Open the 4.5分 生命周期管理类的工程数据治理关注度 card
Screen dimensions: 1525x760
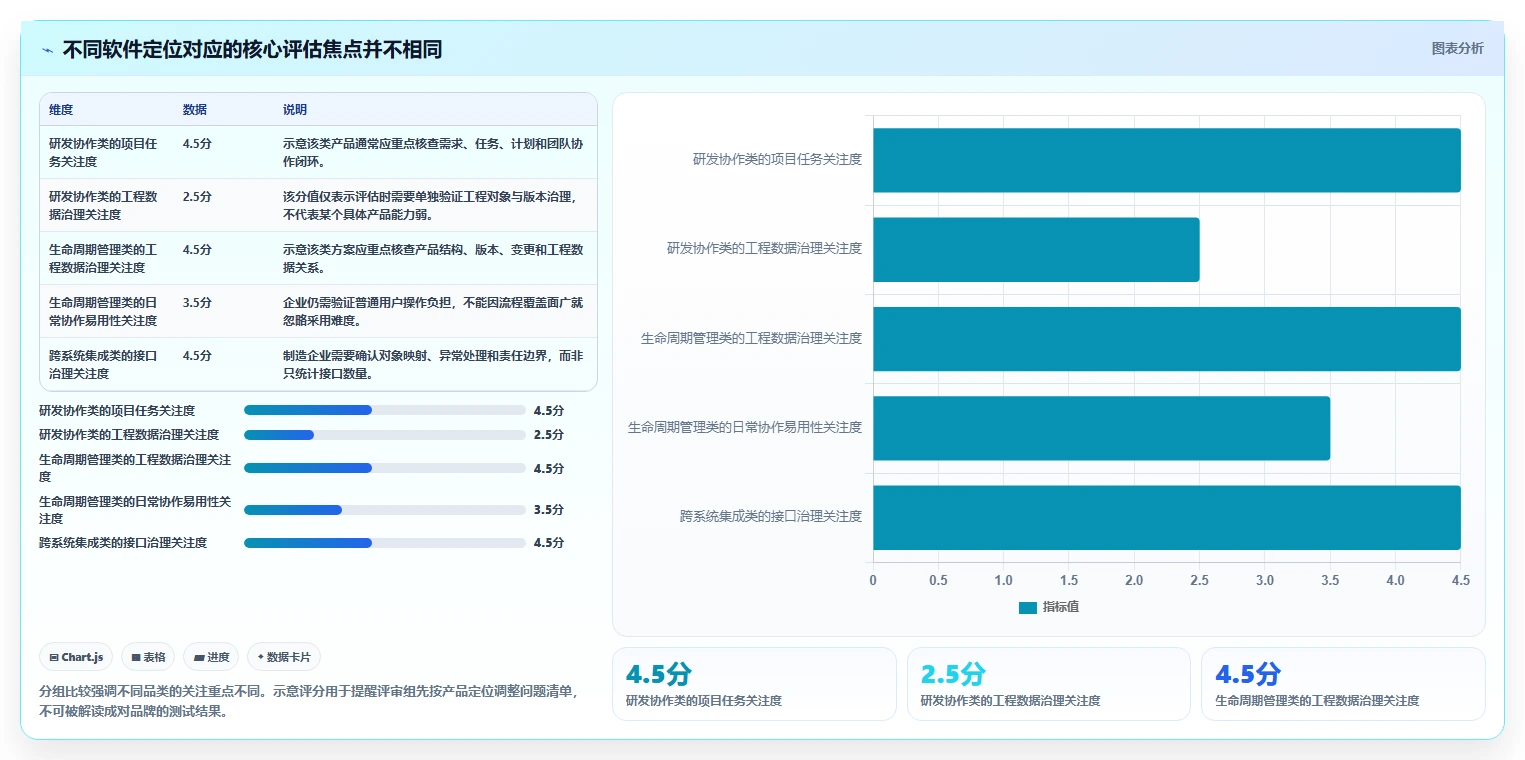(1343, 684)
